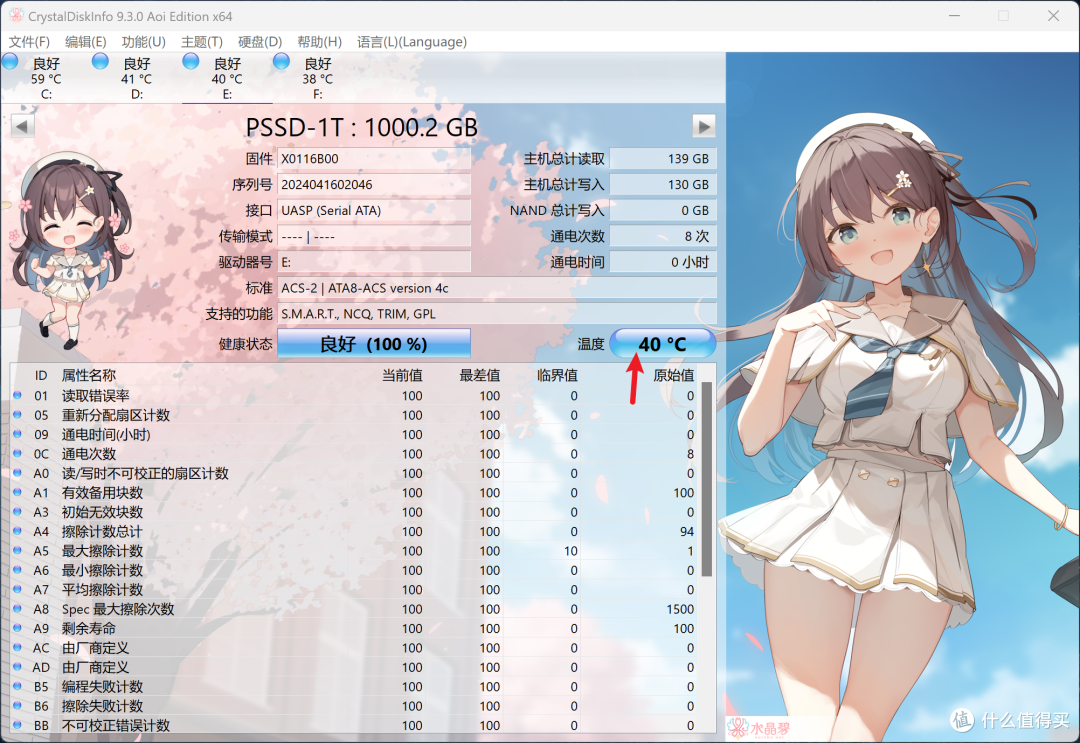The height and width of the screenshot is (743, 1080).
Task: Go to next disk with right arrow
Action: coord(704,126)
